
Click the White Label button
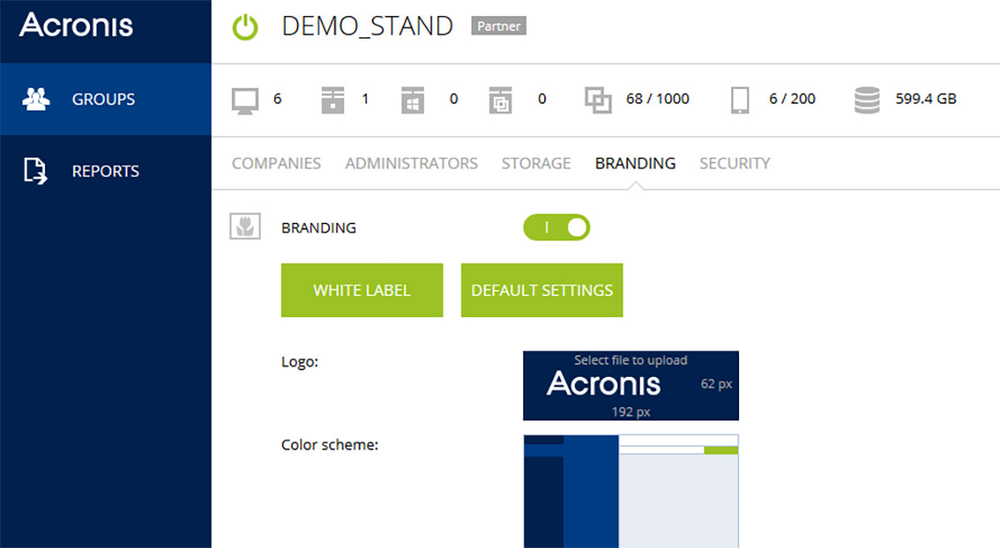click(362, 290)
